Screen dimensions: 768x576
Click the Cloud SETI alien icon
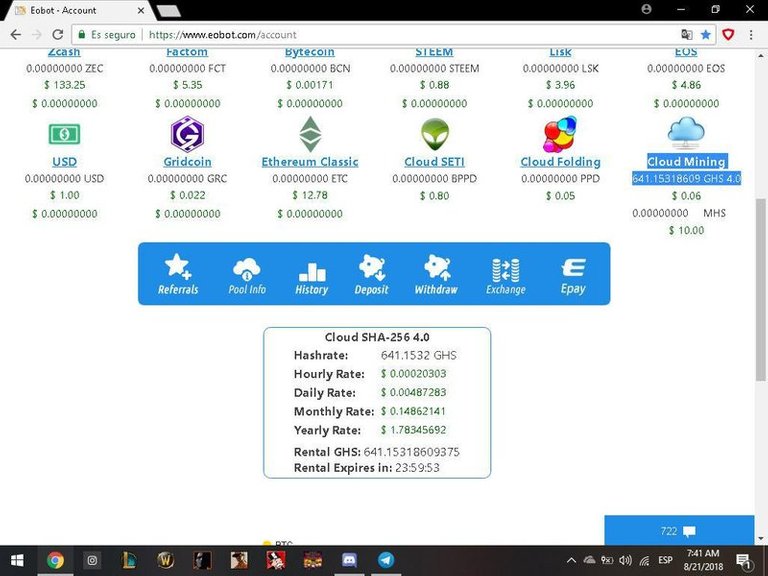pyautogui.click(x=434, y=134)
